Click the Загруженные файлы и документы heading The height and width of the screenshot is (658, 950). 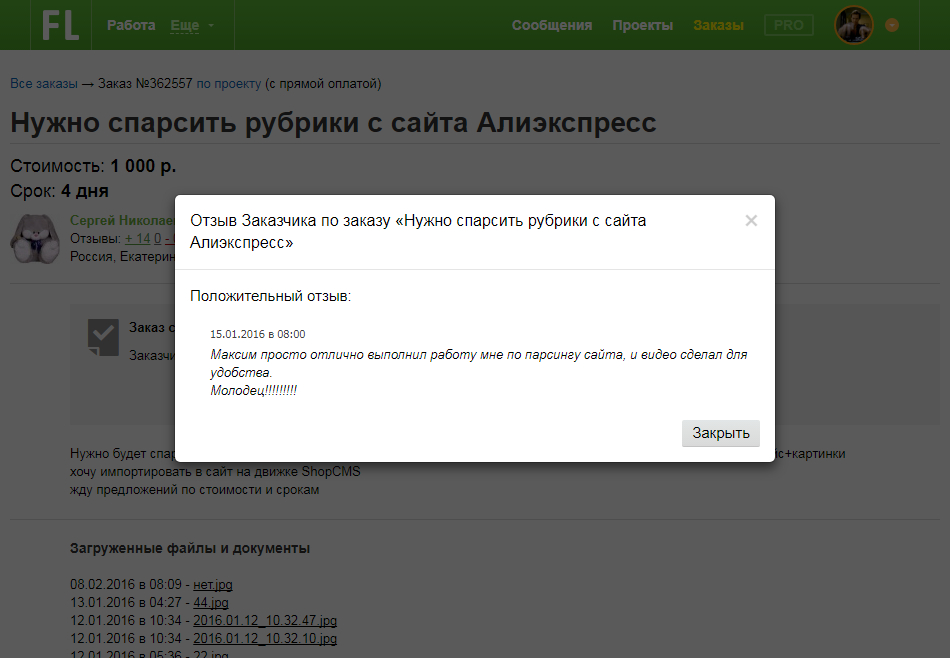[190, 548]
